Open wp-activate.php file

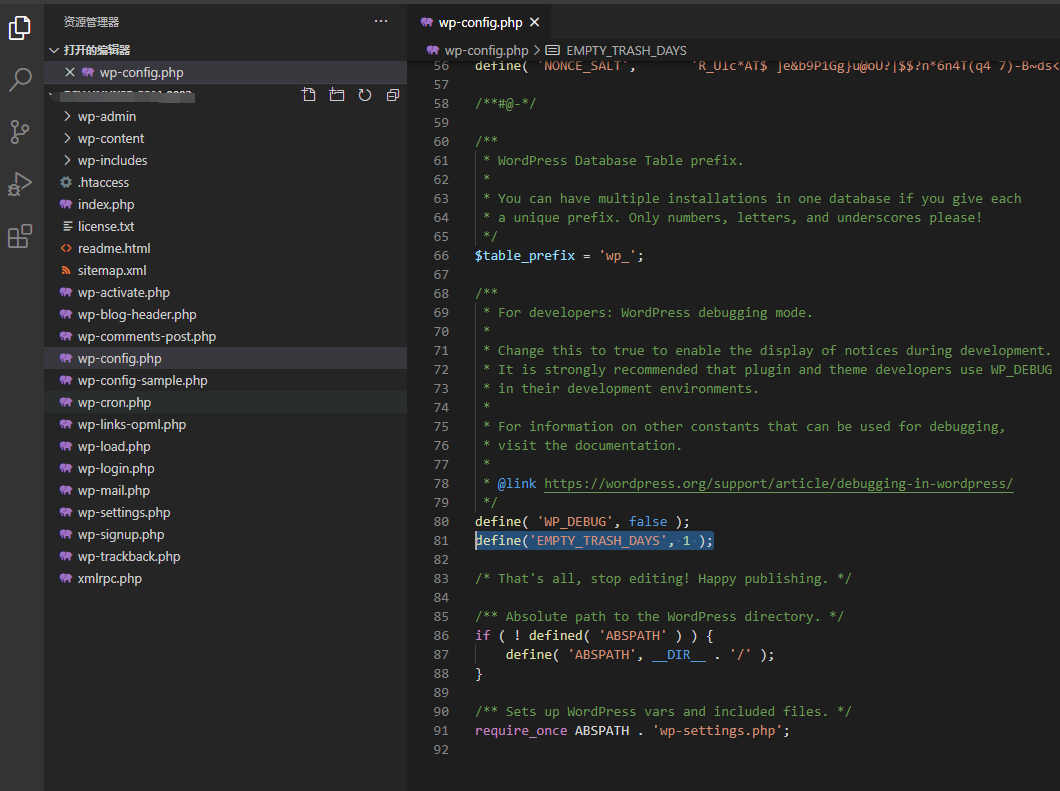(x=226, y=293)
